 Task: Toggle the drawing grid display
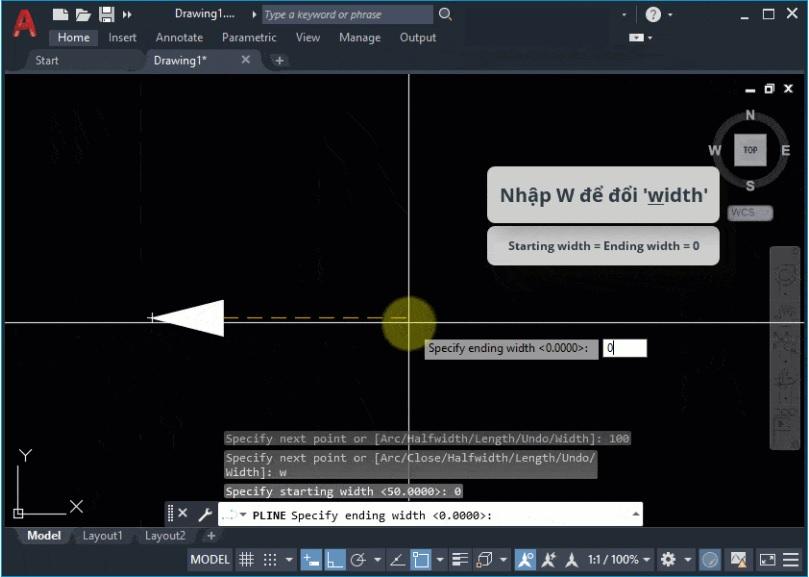tap(247, 559)
